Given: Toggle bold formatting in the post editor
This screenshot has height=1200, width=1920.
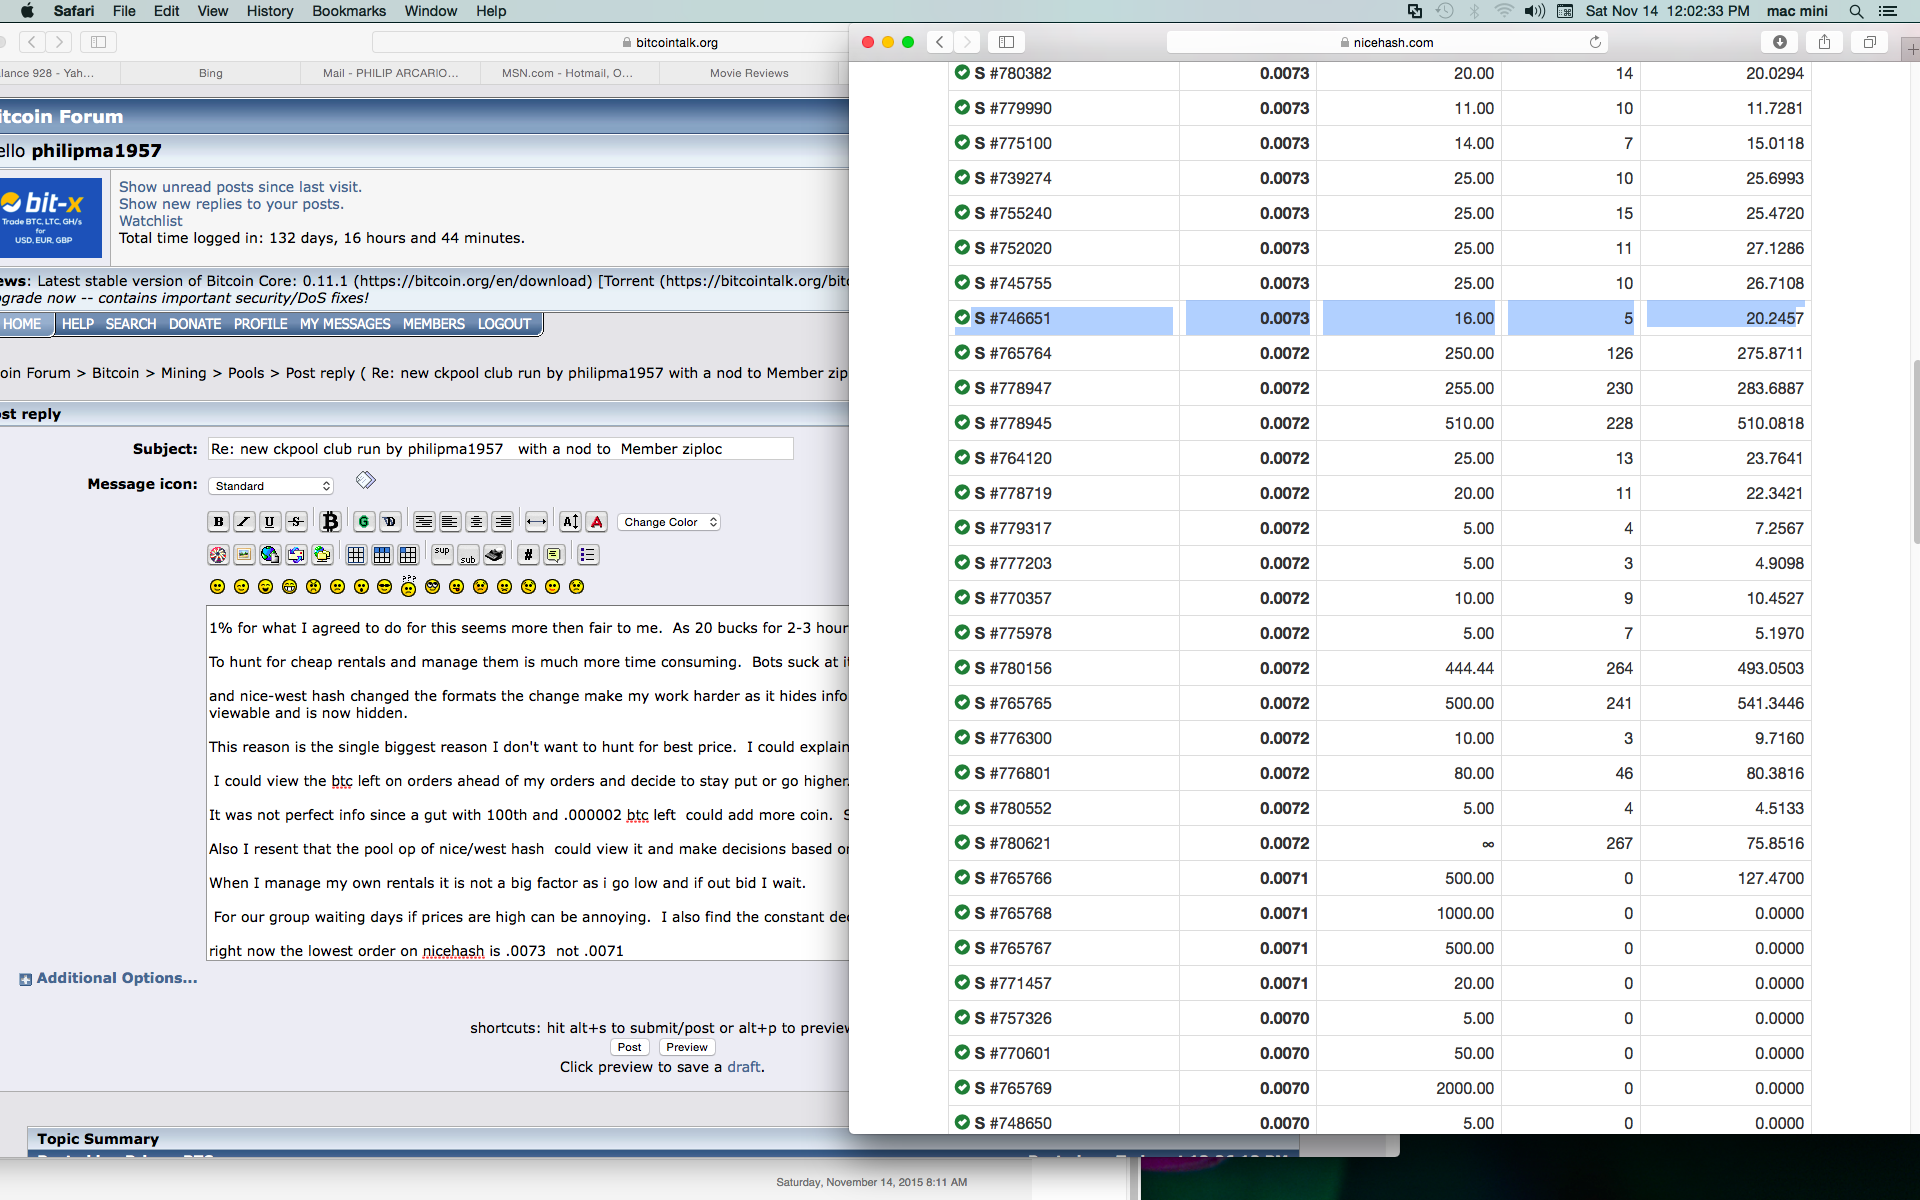Looking at the screenshot, I should pyautogui.click(x=218, y=522).
